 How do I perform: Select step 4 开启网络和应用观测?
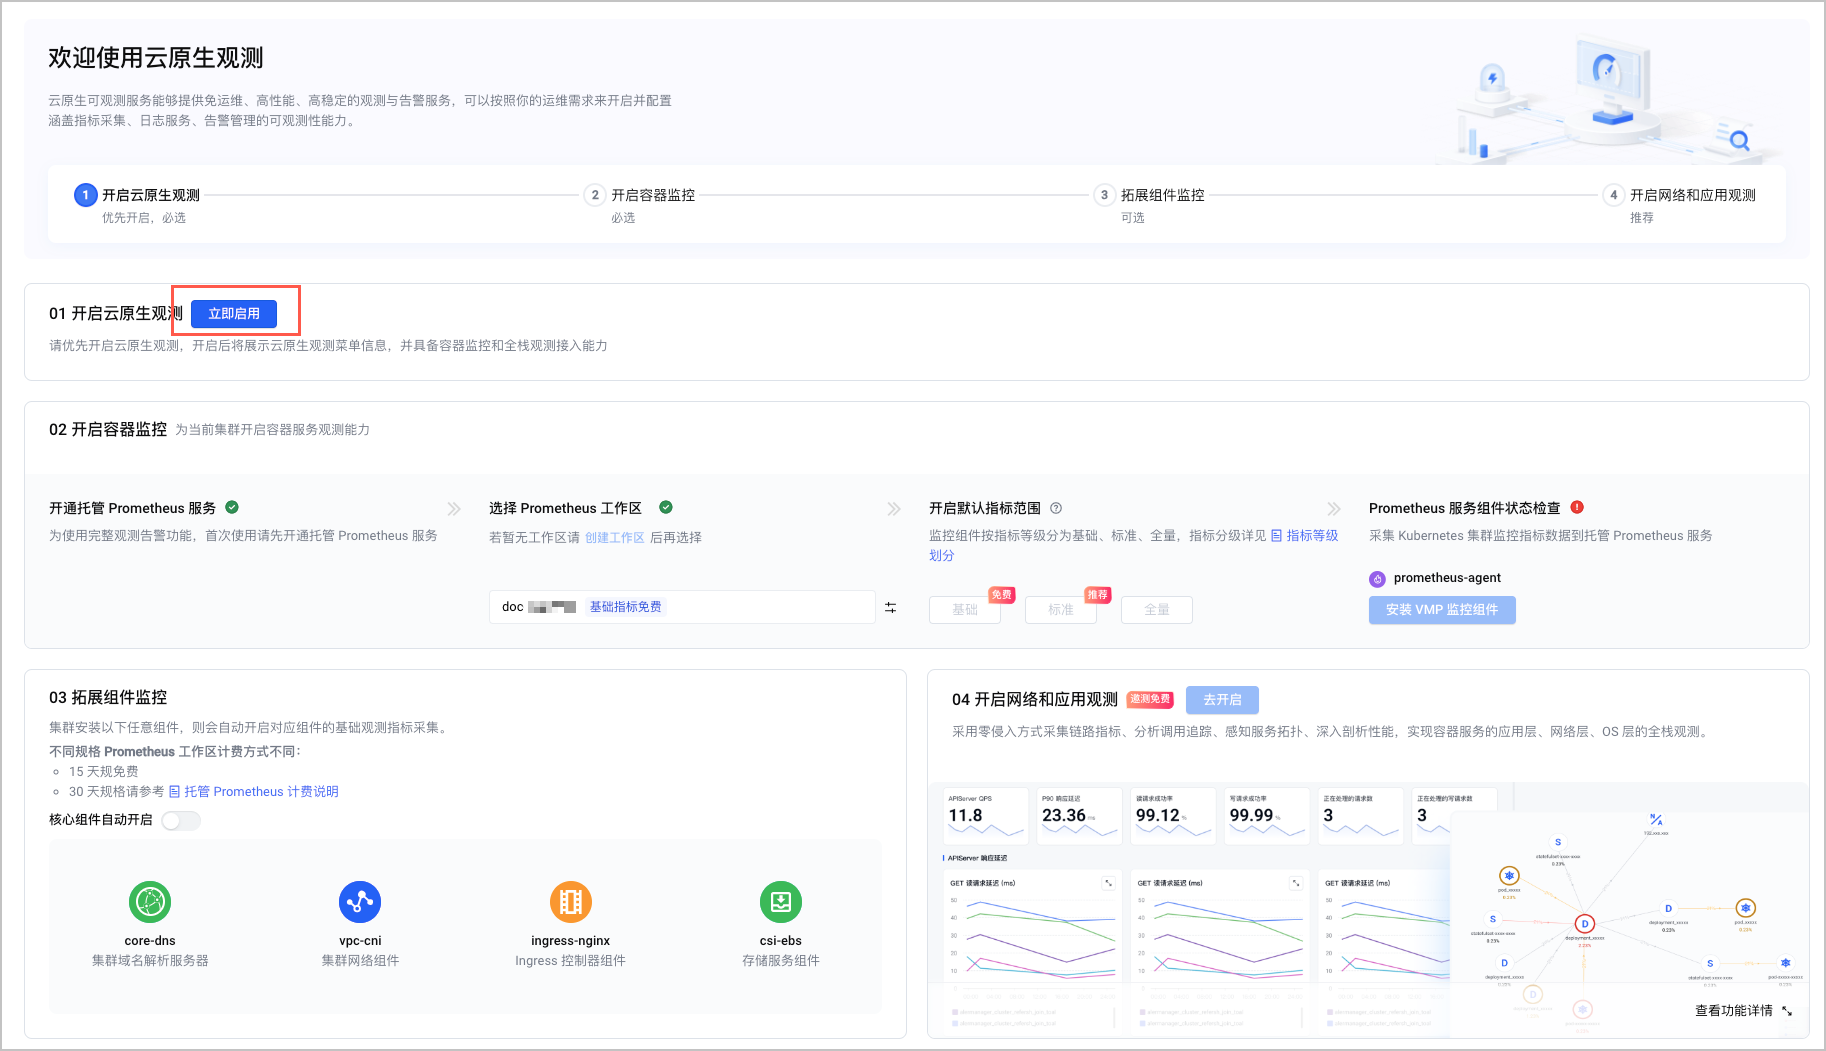(x=1692, y=195)
